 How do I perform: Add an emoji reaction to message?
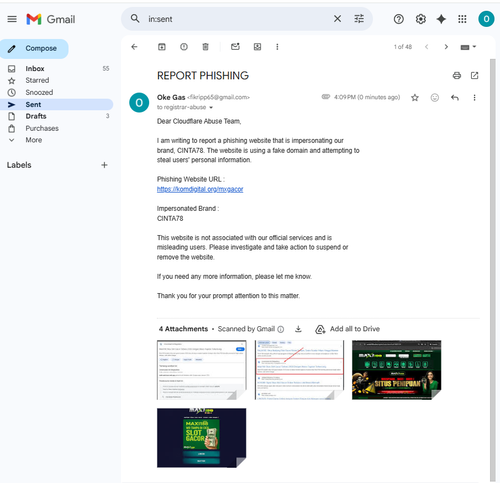coord(435,98)
